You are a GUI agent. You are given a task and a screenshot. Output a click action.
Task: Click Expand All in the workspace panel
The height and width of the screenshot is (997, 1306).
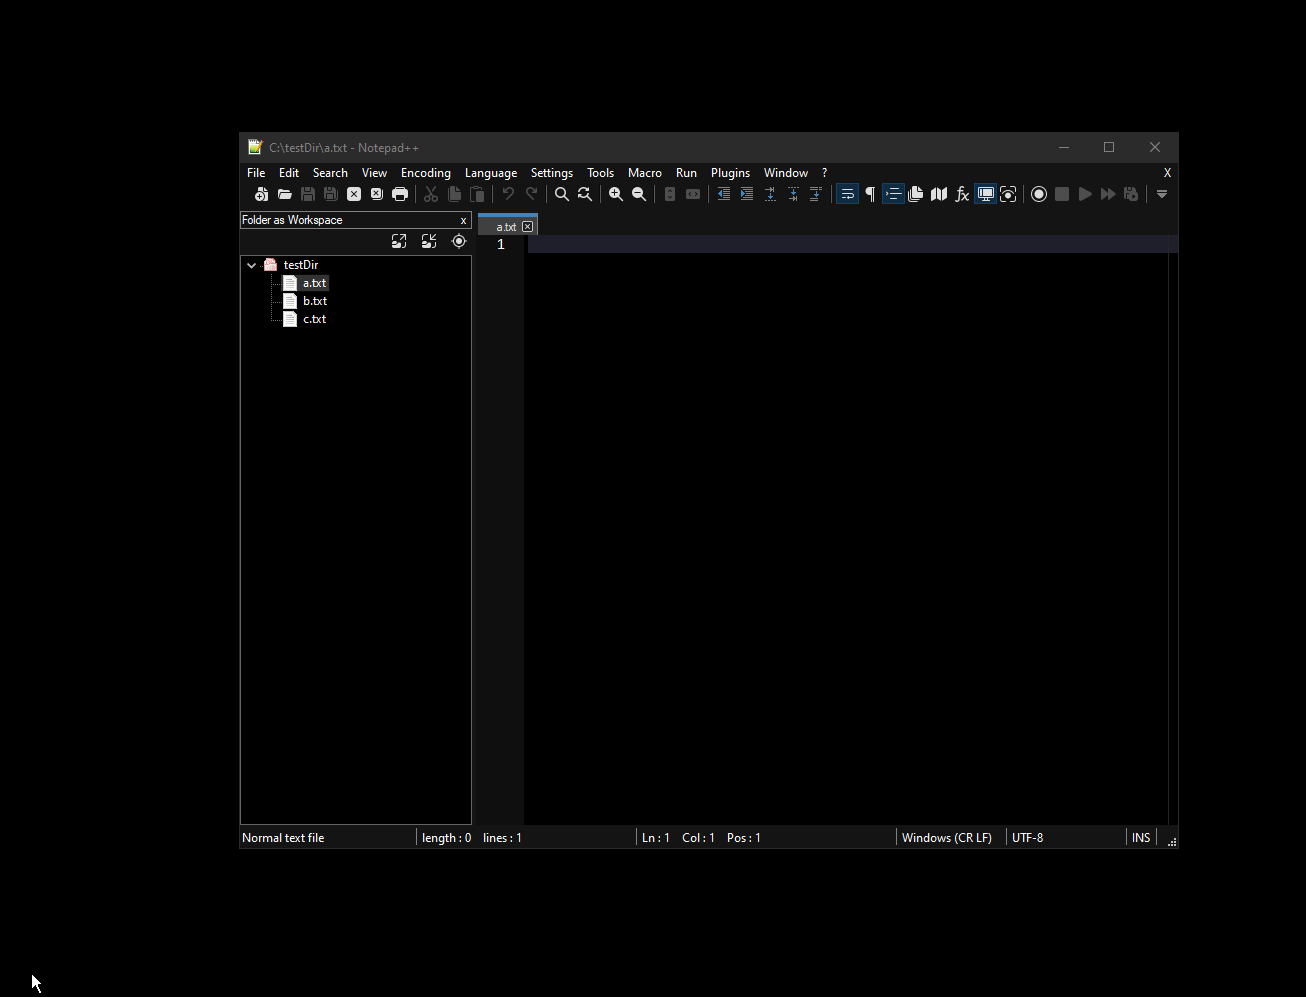pos(399,241)
